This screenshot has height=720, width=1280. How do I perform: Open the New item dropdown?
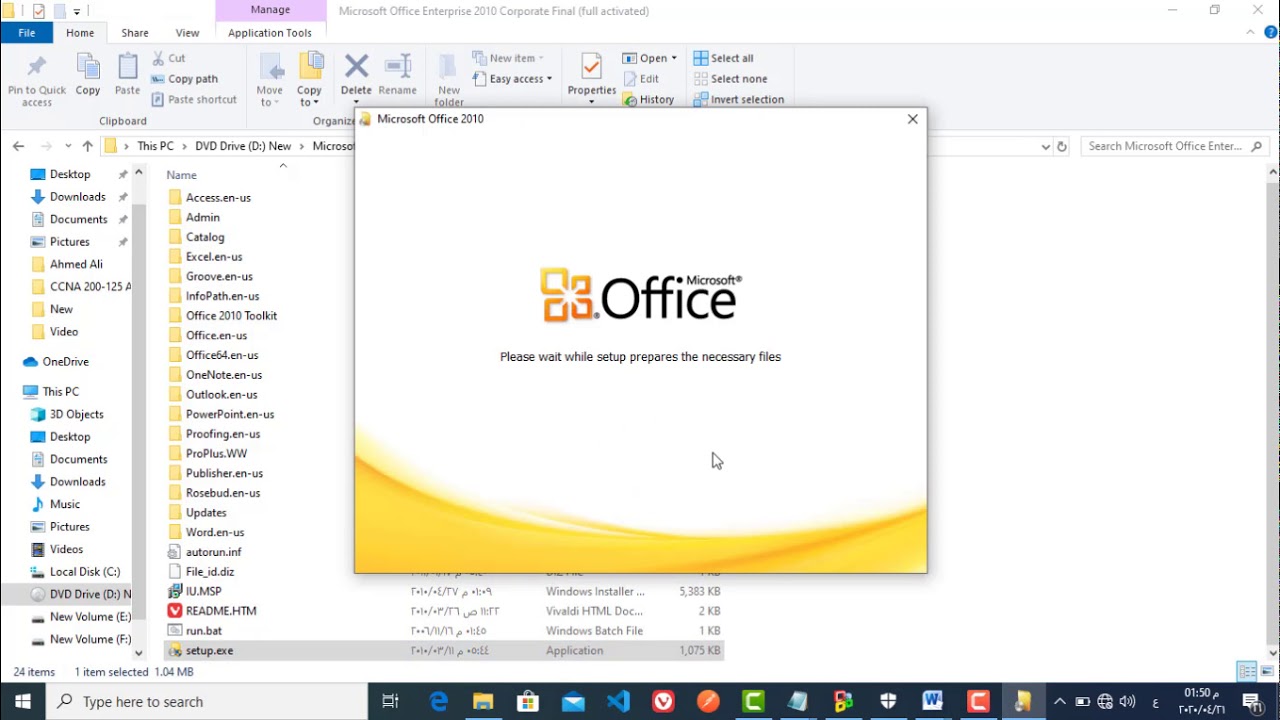pos(508,58)
